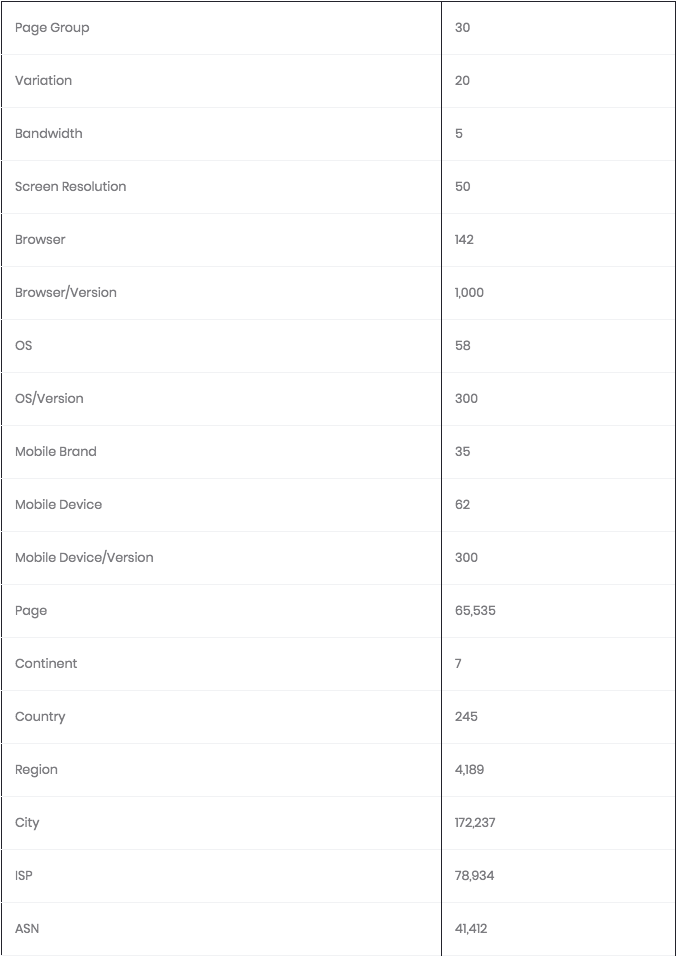Select the value 142 for Browser
This screenshot has width=677, height=959.
pyautogui.click(x=464, y=240)
